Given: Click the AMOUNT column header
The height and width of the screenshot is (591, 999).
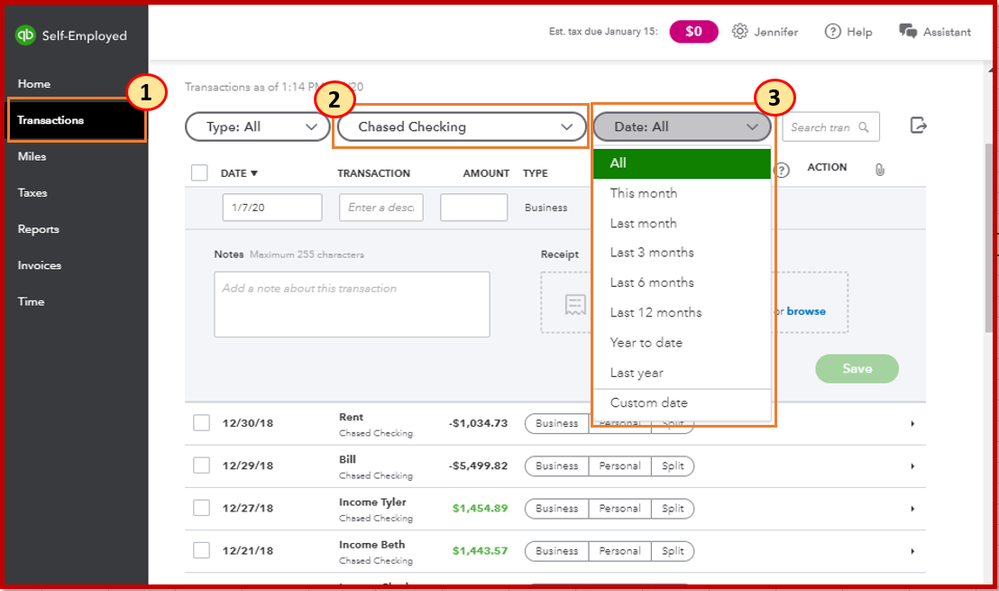Looking at the screenshot, I should (486, 173).
